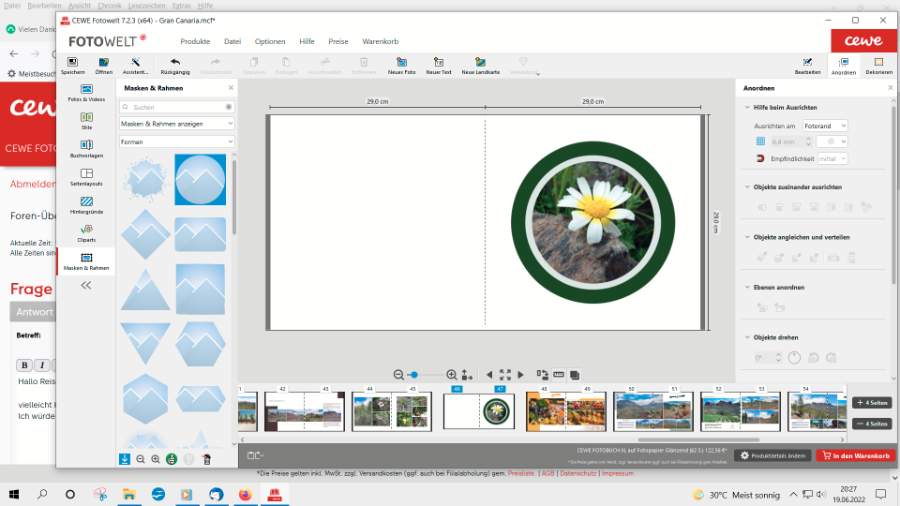This screenshot has height=506, width=900.
Task: Open the Hintergründe backgrounds panel
Action: pyautogui.click(x=86, y=204)
